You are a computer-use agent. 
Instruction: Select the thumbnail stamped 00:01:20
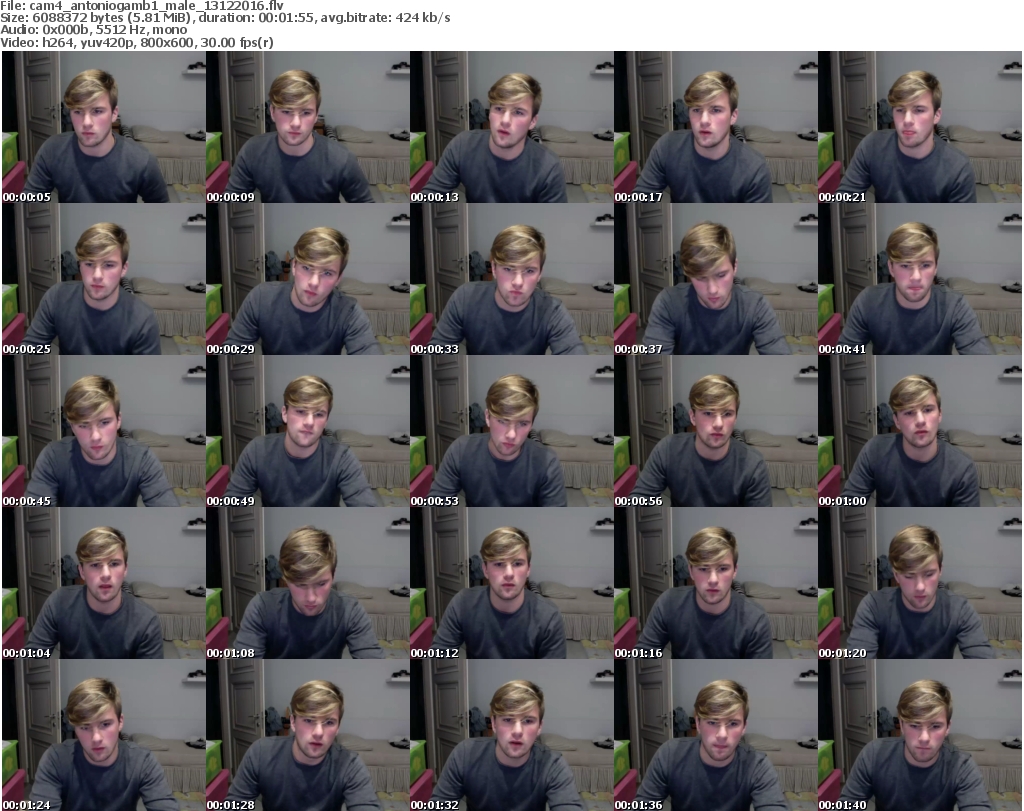pyautogui.click(x=920, y=583)
